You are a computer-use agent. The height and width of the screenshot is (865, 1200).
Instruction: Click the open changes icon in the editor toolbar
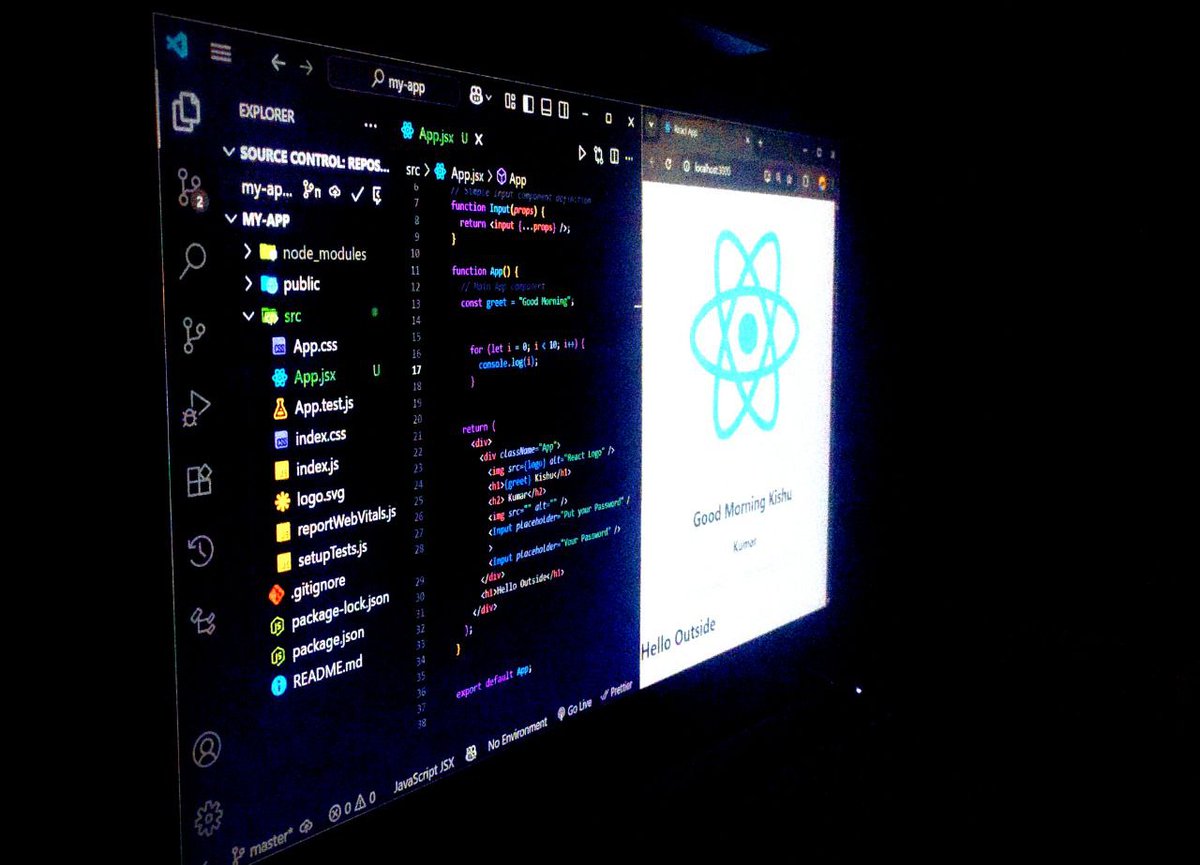click(598, 155)
